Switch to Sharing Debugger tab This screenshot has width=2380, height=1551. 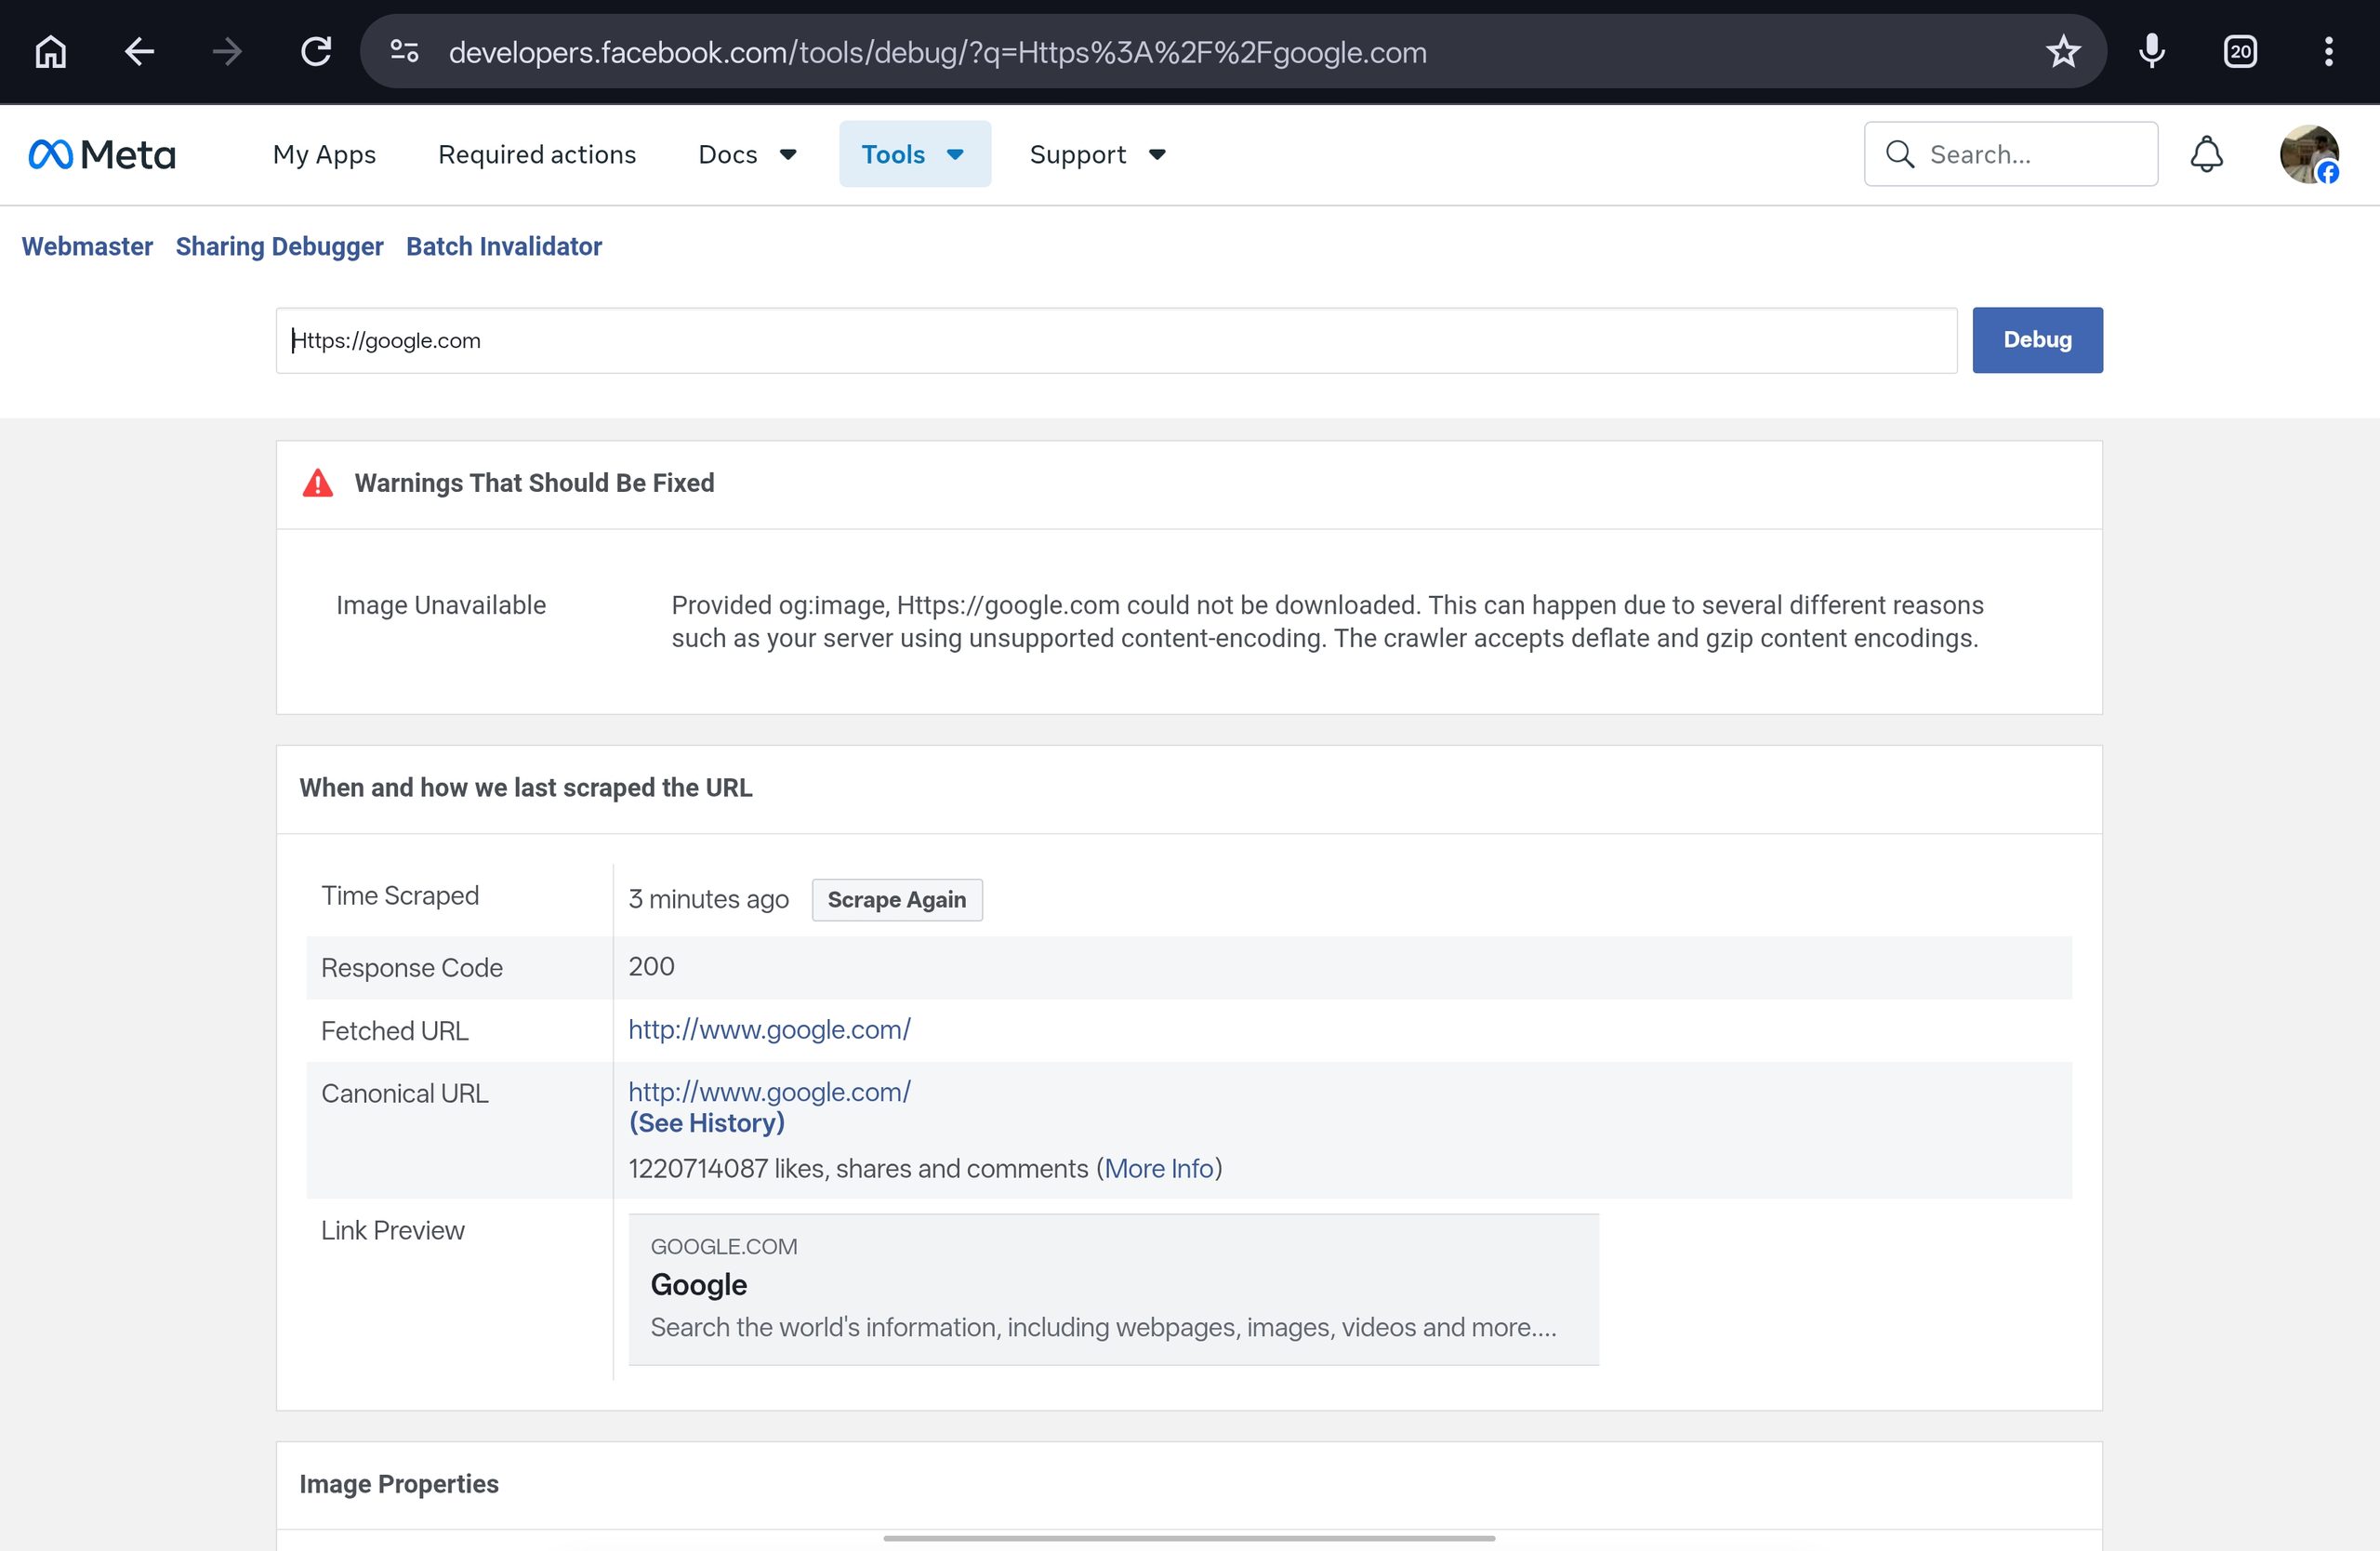click(279, 246)
